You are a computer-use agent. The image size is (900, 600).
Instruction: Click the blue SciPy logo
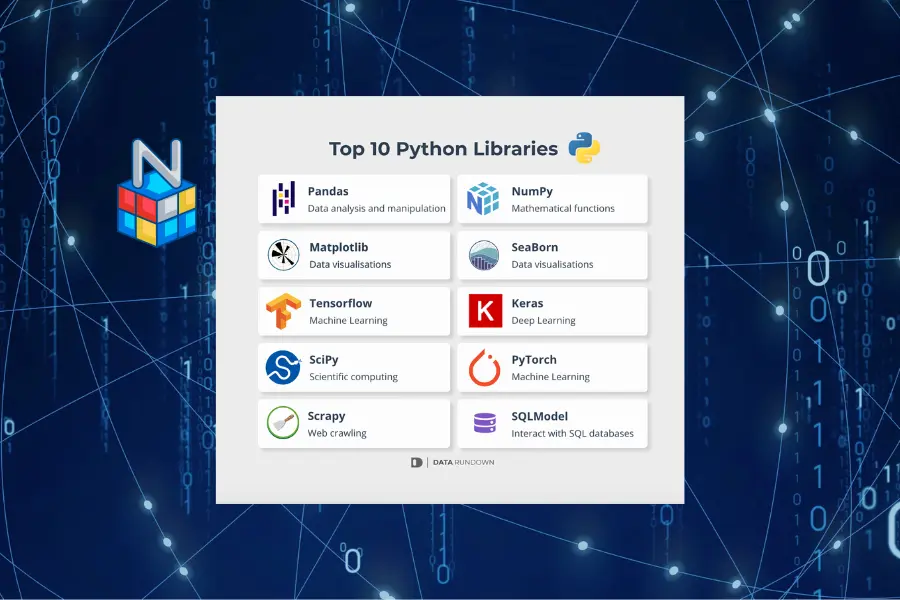(x=284, y=367)
